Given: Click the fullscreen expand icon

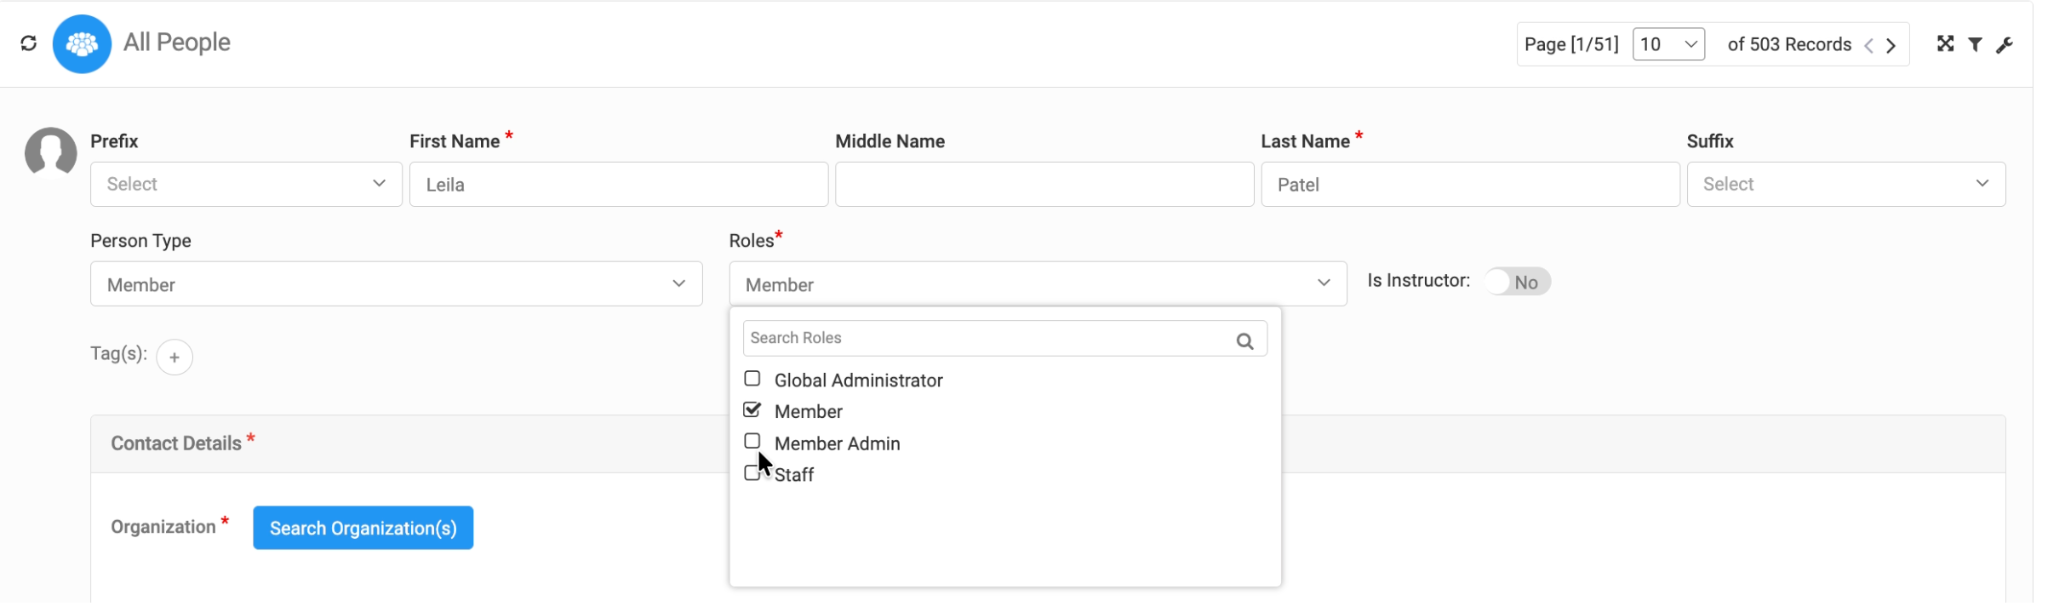Looking at the screenshot, I should click(x=1945, y=44).
